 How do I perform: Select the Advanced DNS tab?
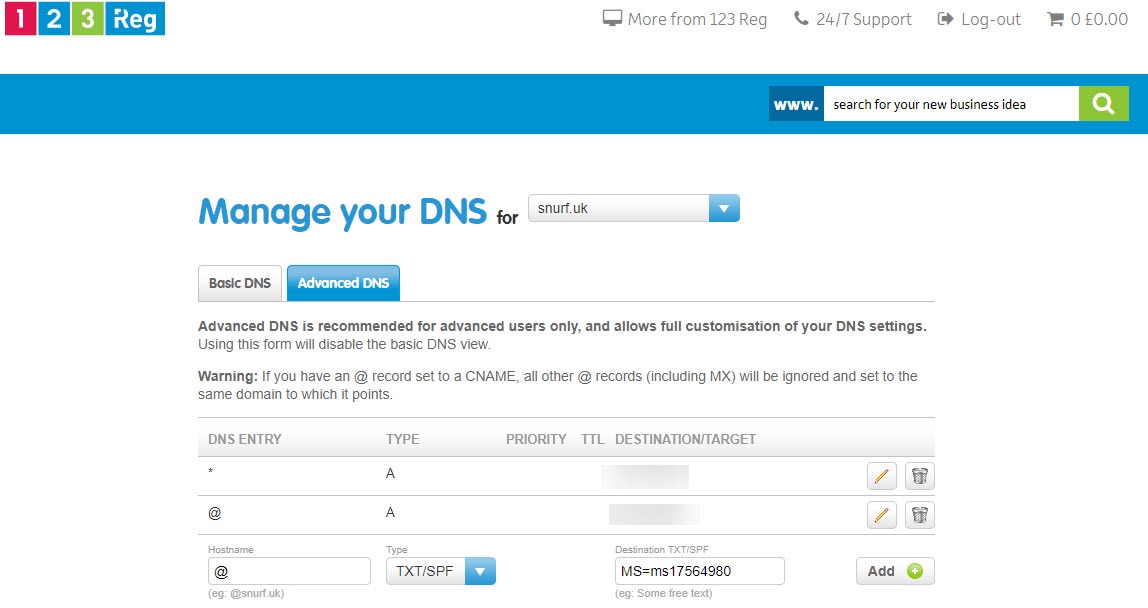tap(343, 283)
